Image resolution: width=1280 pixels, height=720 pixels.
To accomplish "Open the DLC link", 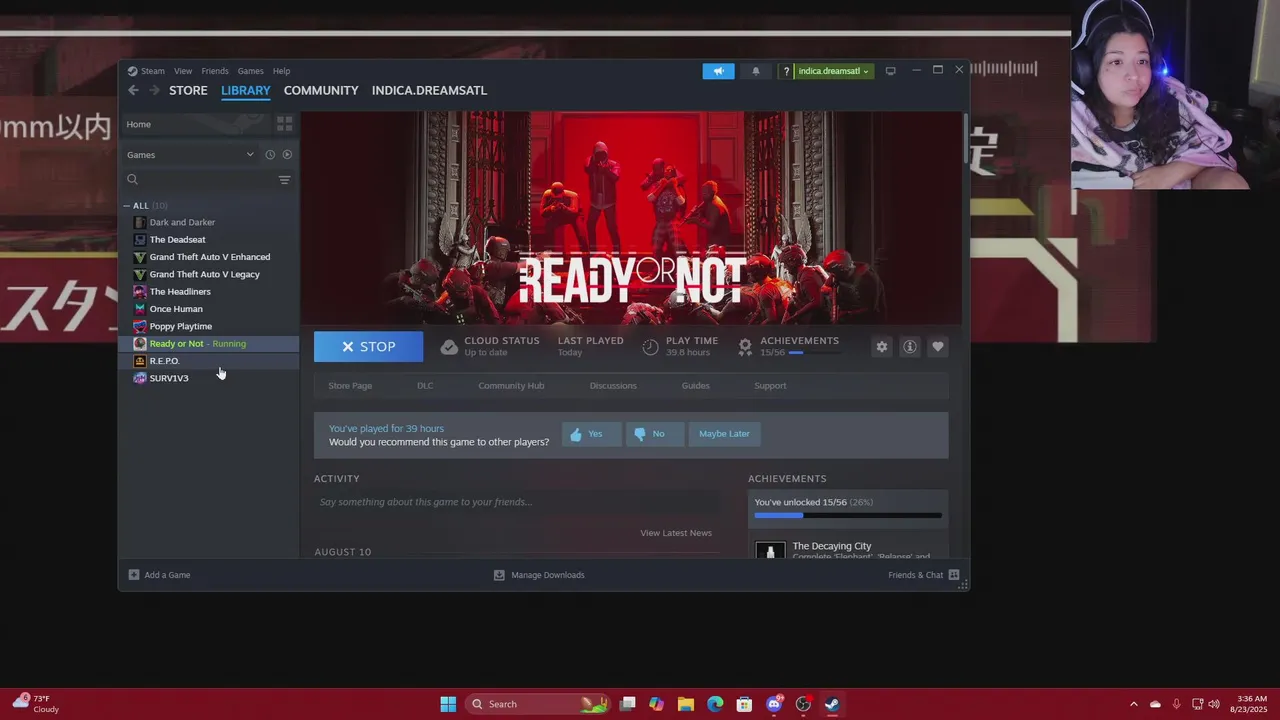I will tap(425, 386).
